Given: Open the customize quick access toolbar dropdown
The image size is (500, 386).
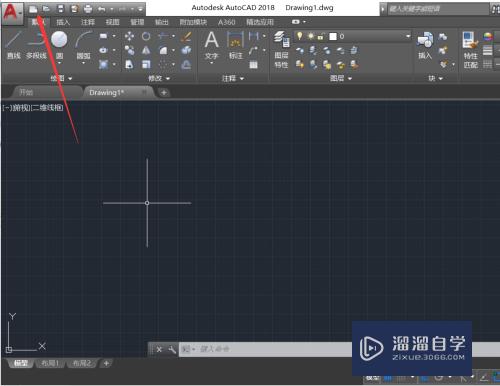Looking at the screenshot, I should coord(141,9).
